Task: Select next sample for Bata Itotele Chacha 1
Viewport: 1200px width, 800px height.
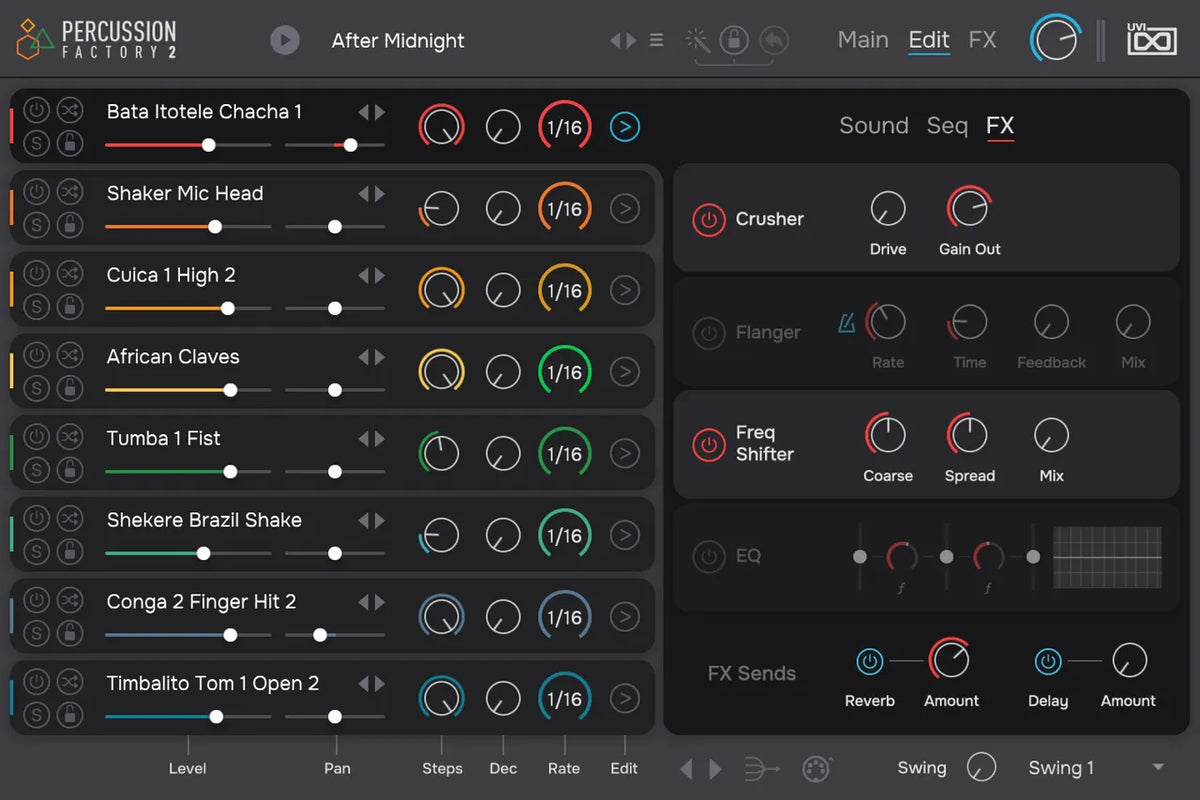Action: [x=380, y=112]
